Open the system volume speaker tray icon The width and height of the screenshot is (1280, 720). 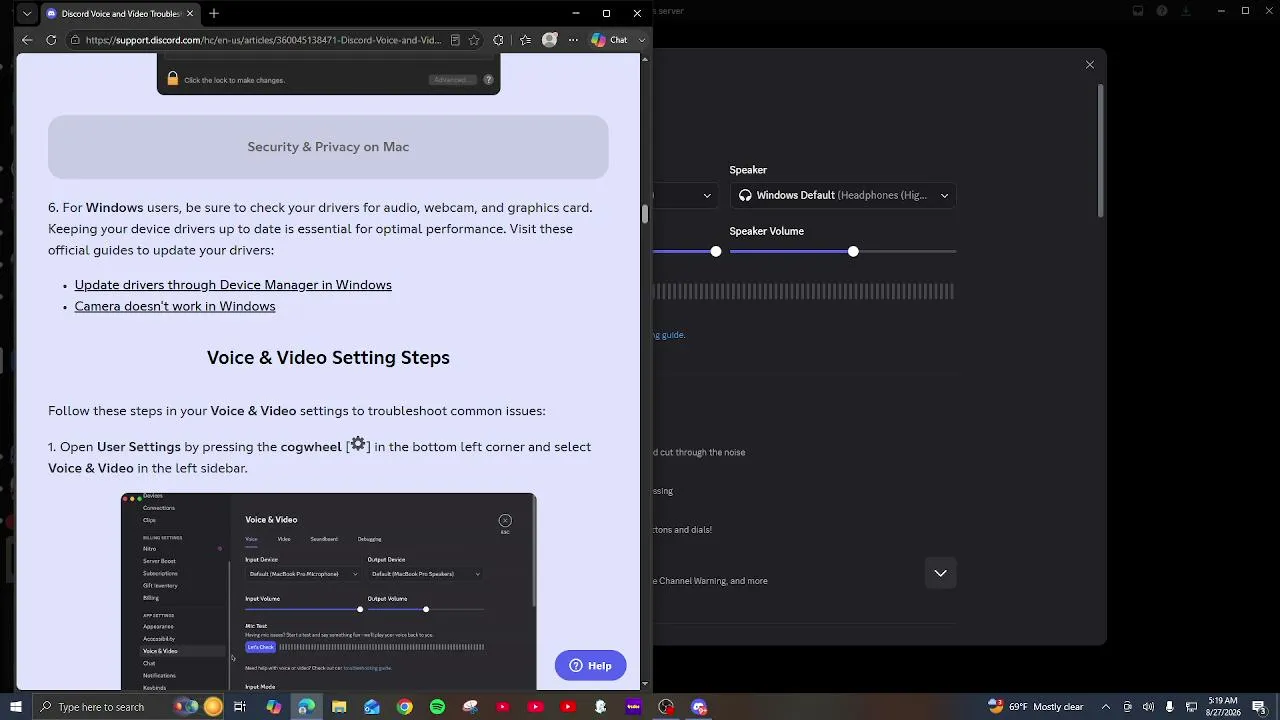tap(1148, 707)
